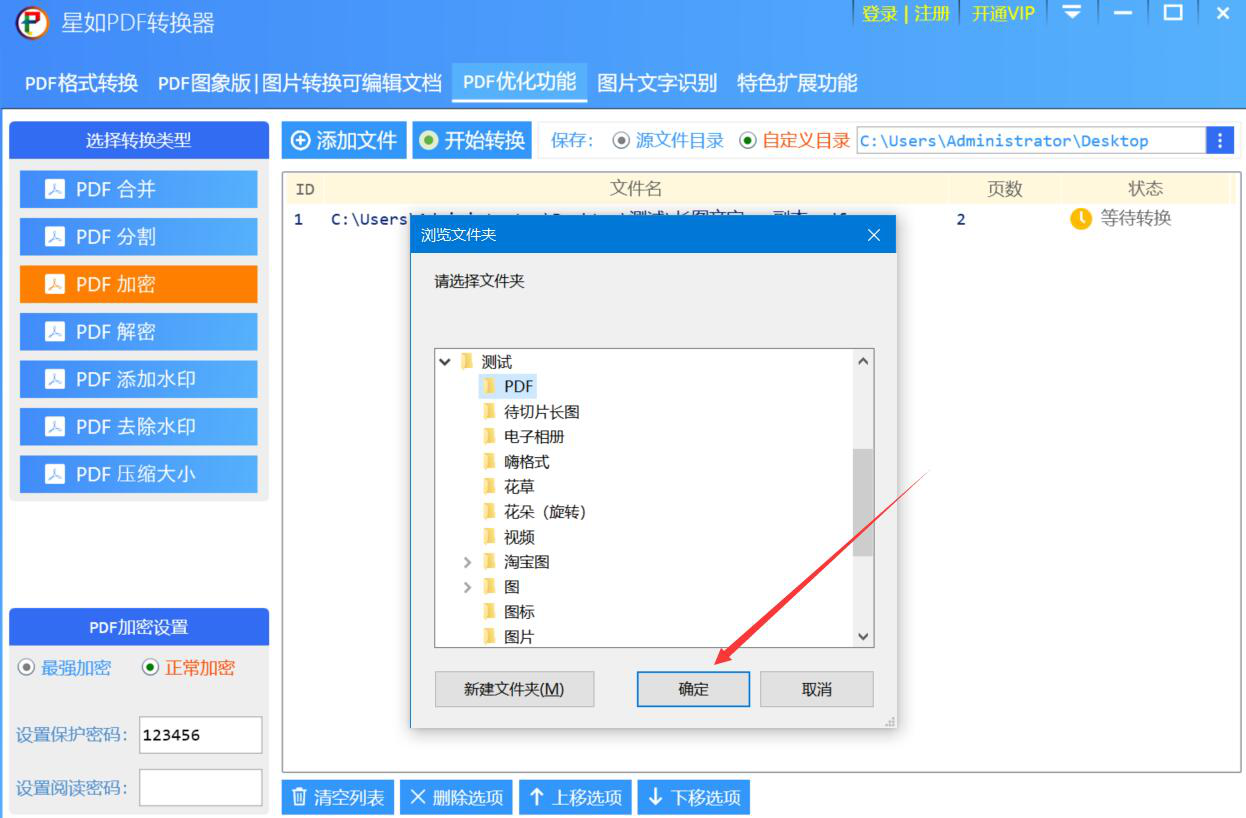Select the 自定义目录 radio option
The image size is (1246, 818).
[748, 141]
